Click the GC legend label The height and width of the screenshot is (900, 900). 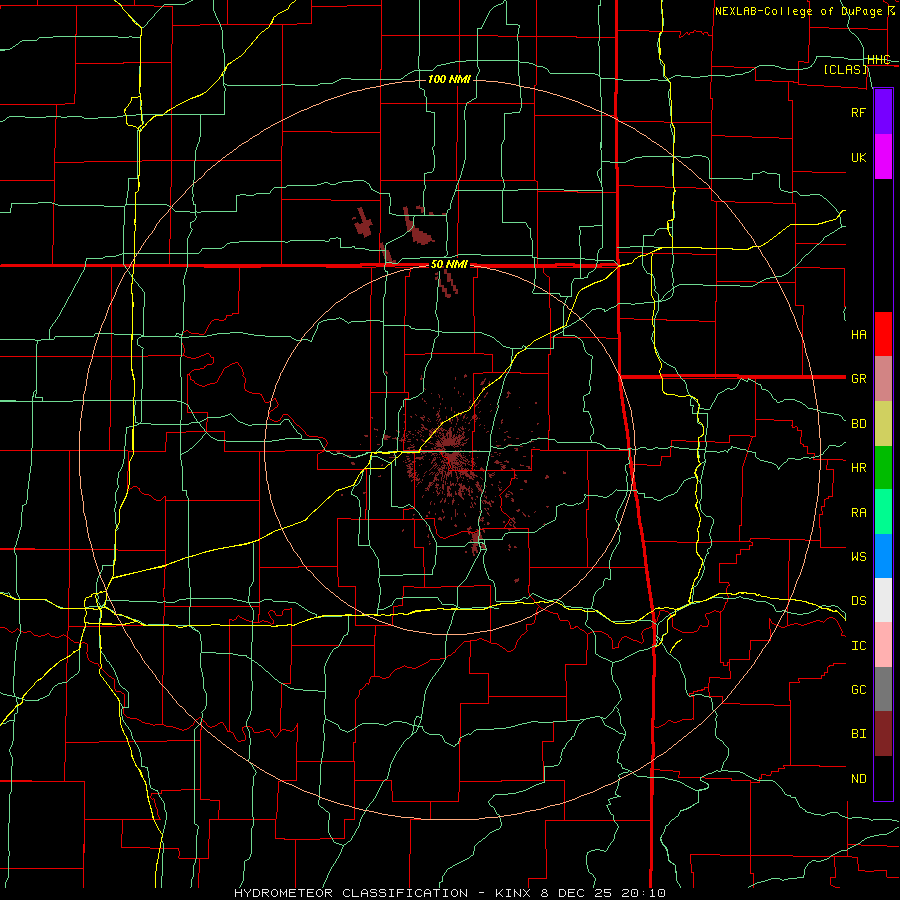[x=858, y=689]
